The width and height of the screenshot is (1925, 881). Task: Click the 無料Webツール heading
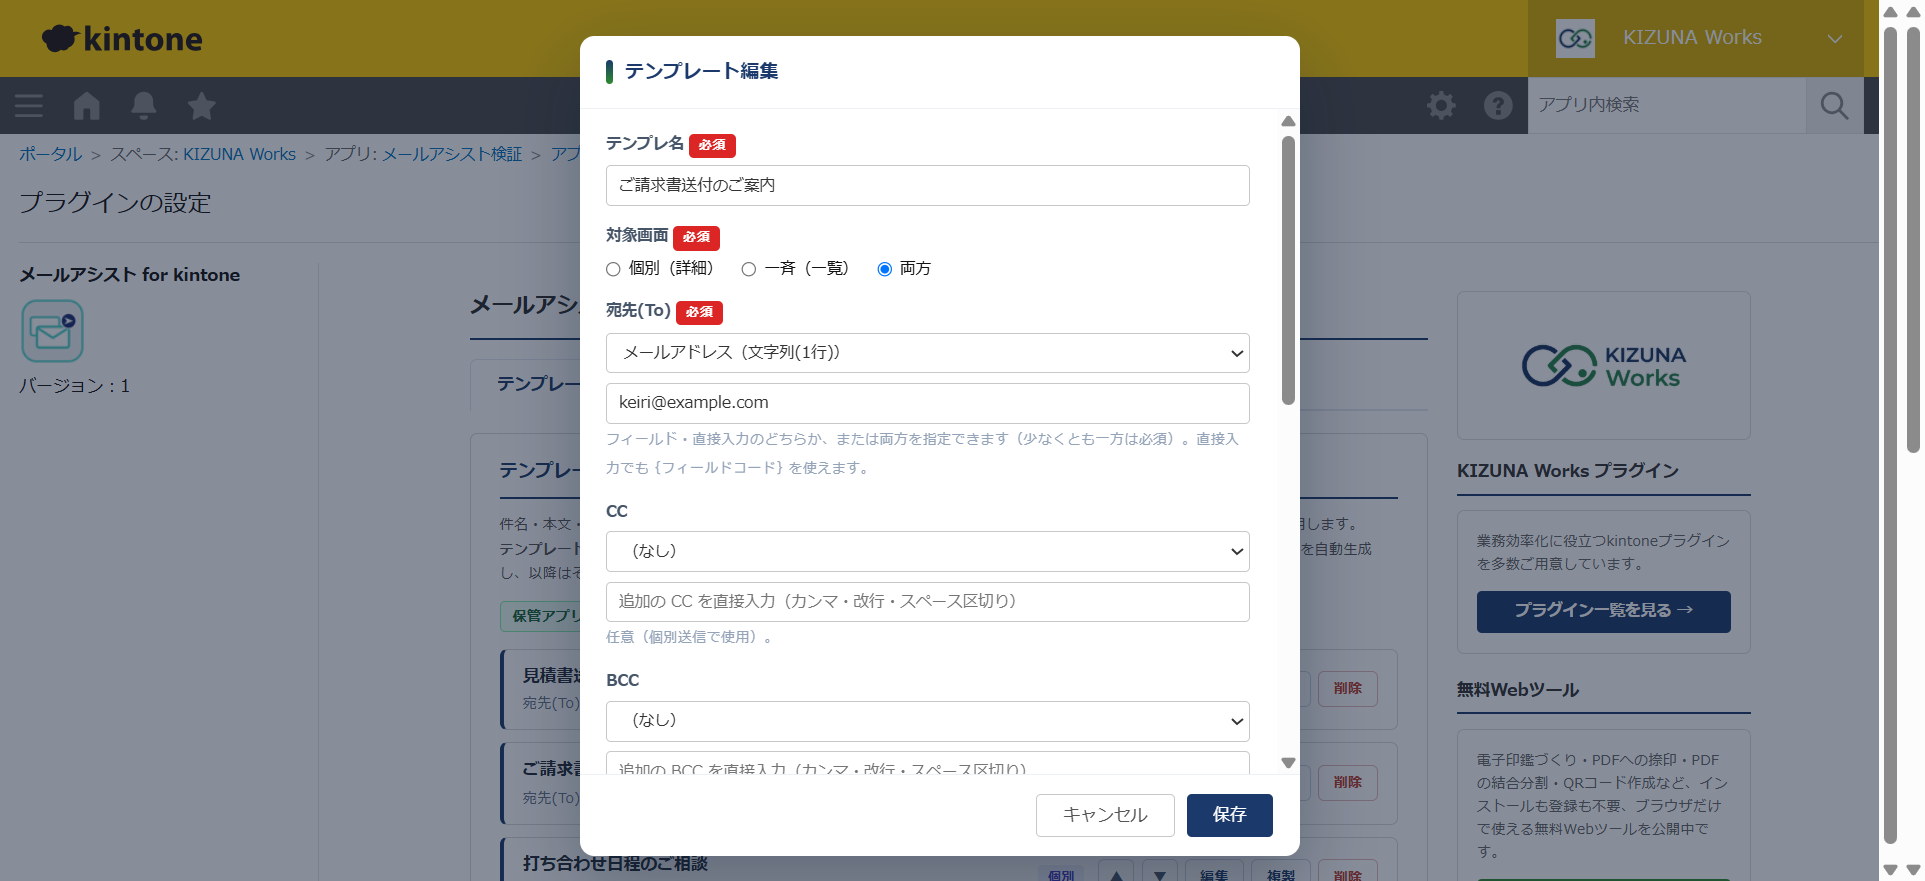tap(1518, 690)
